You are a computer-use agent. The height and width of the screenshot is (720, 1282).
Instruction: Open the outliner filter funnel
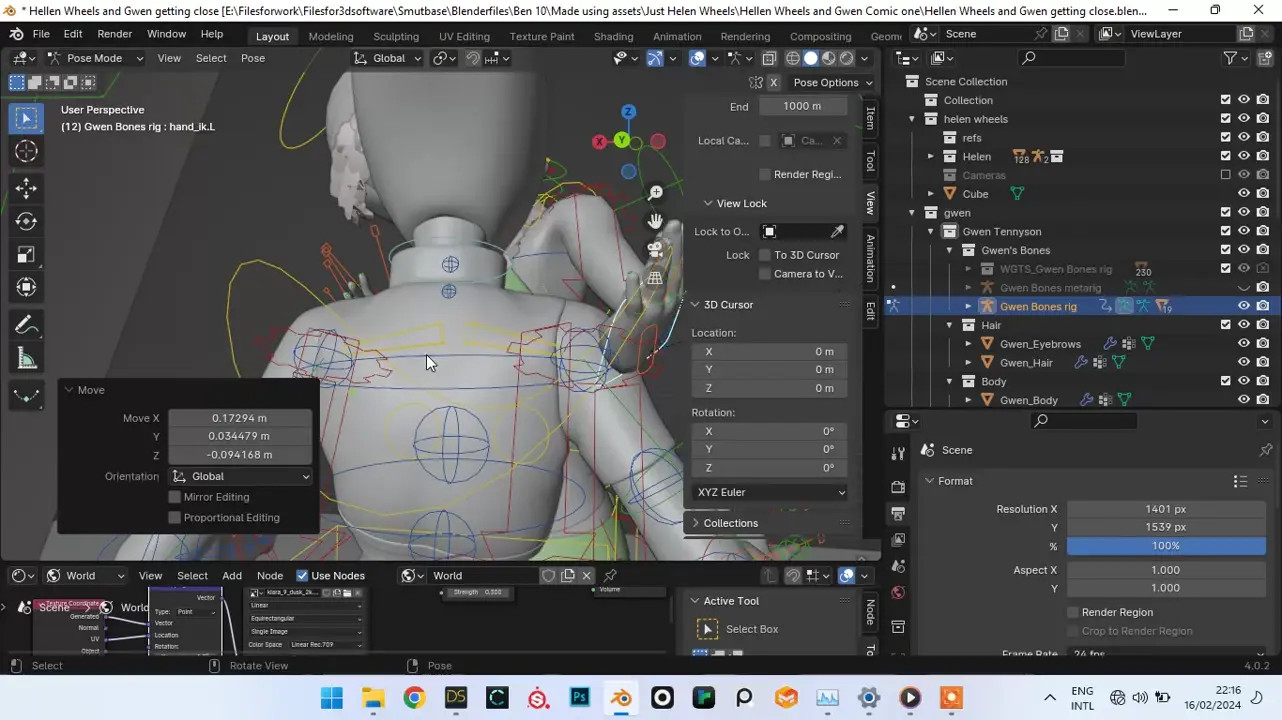click(1231, 58)
